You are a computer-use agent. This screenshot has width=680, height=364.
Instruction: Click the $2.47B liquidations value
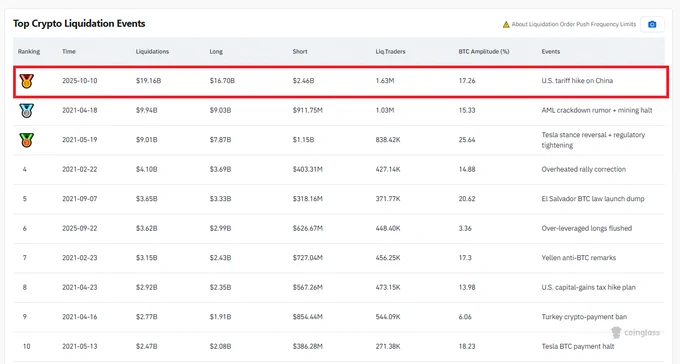click(x=146, y=346)
